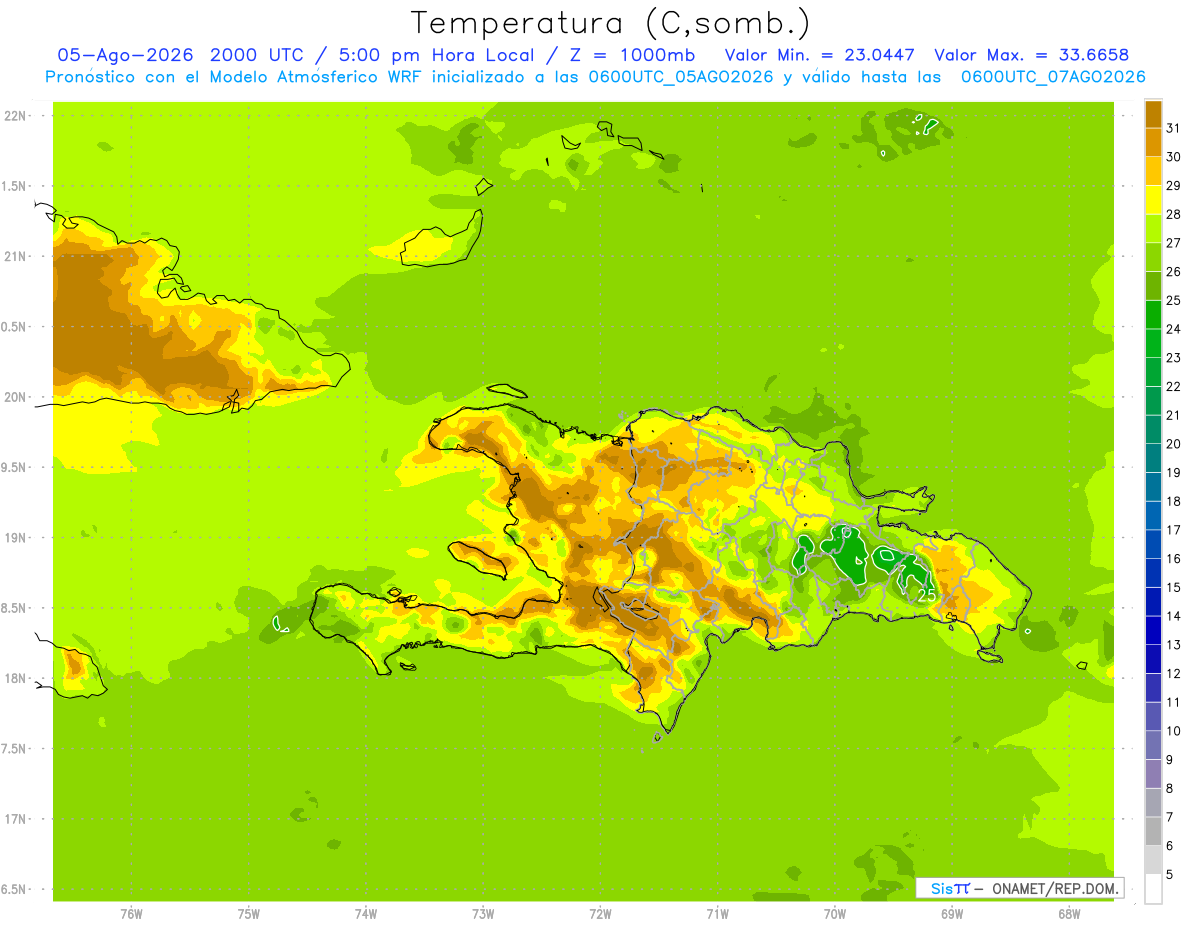Pick the white swatch below the 5 mark
This screenshot has height=927, width=1200.
pyautogui.click(x=1153, y=889)
